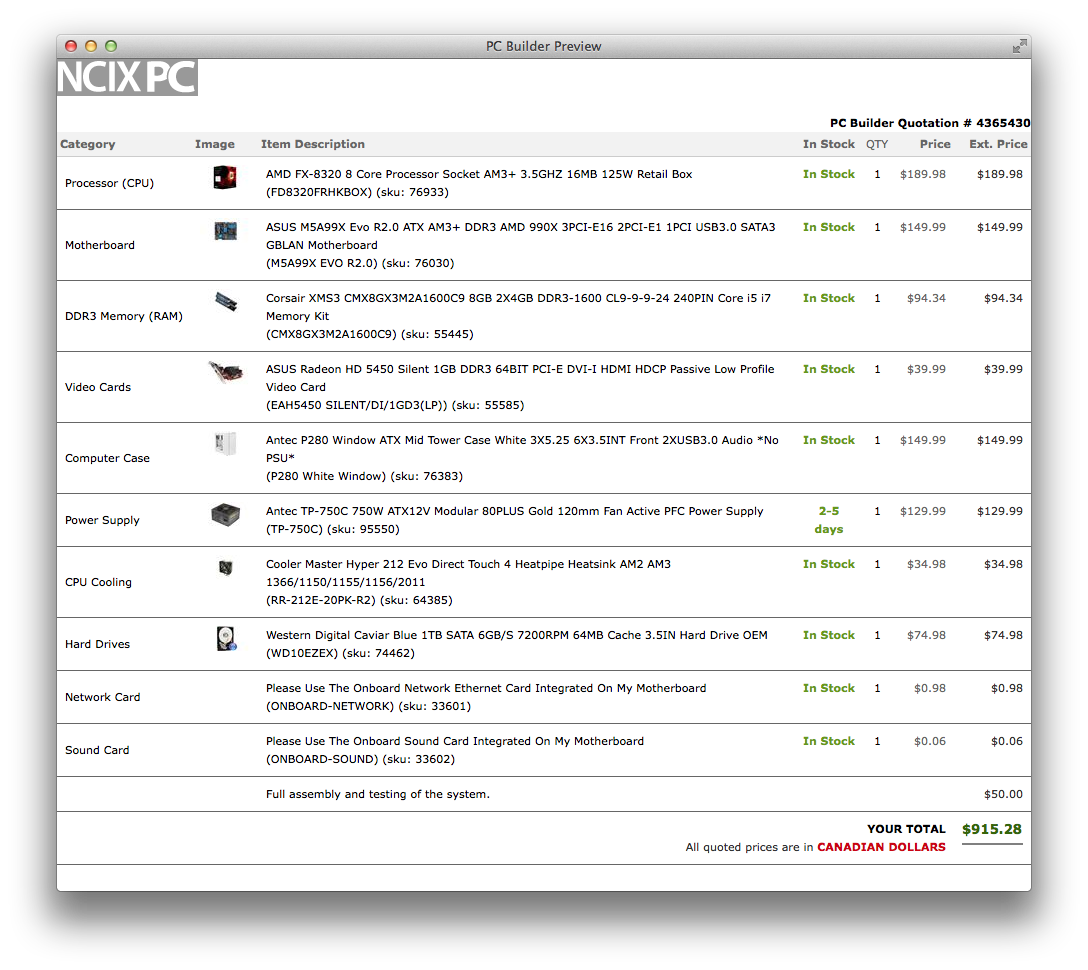Click the $39.99 price of the video card
The image size is (1088, 970).
pos(926,369)
